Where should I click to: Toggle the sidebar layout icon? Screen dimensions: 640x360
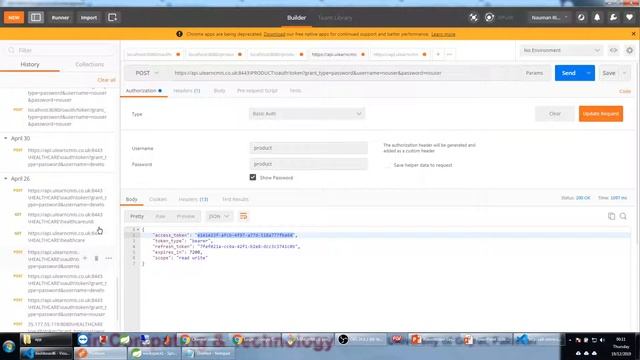36,18
